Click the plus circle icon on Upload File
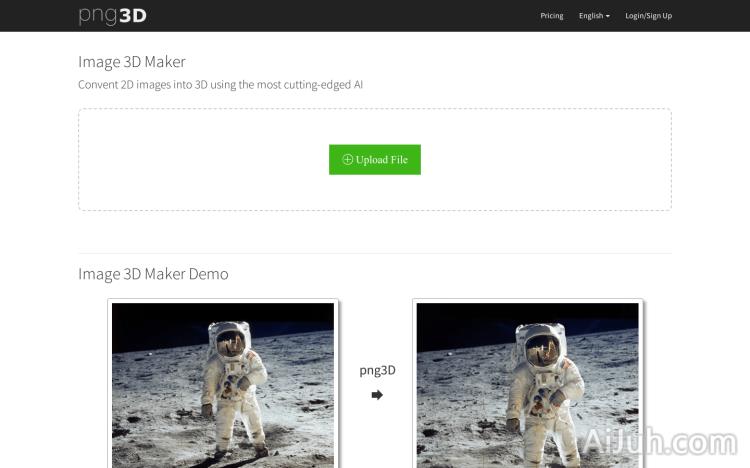This screenshot has width=750, height=468. (348, 160)
